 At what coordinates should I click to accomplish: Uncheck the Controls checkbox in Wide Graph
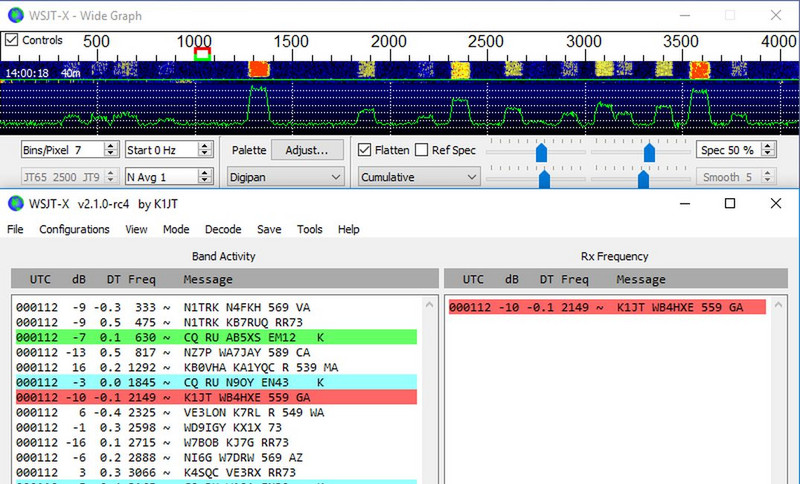11,40
